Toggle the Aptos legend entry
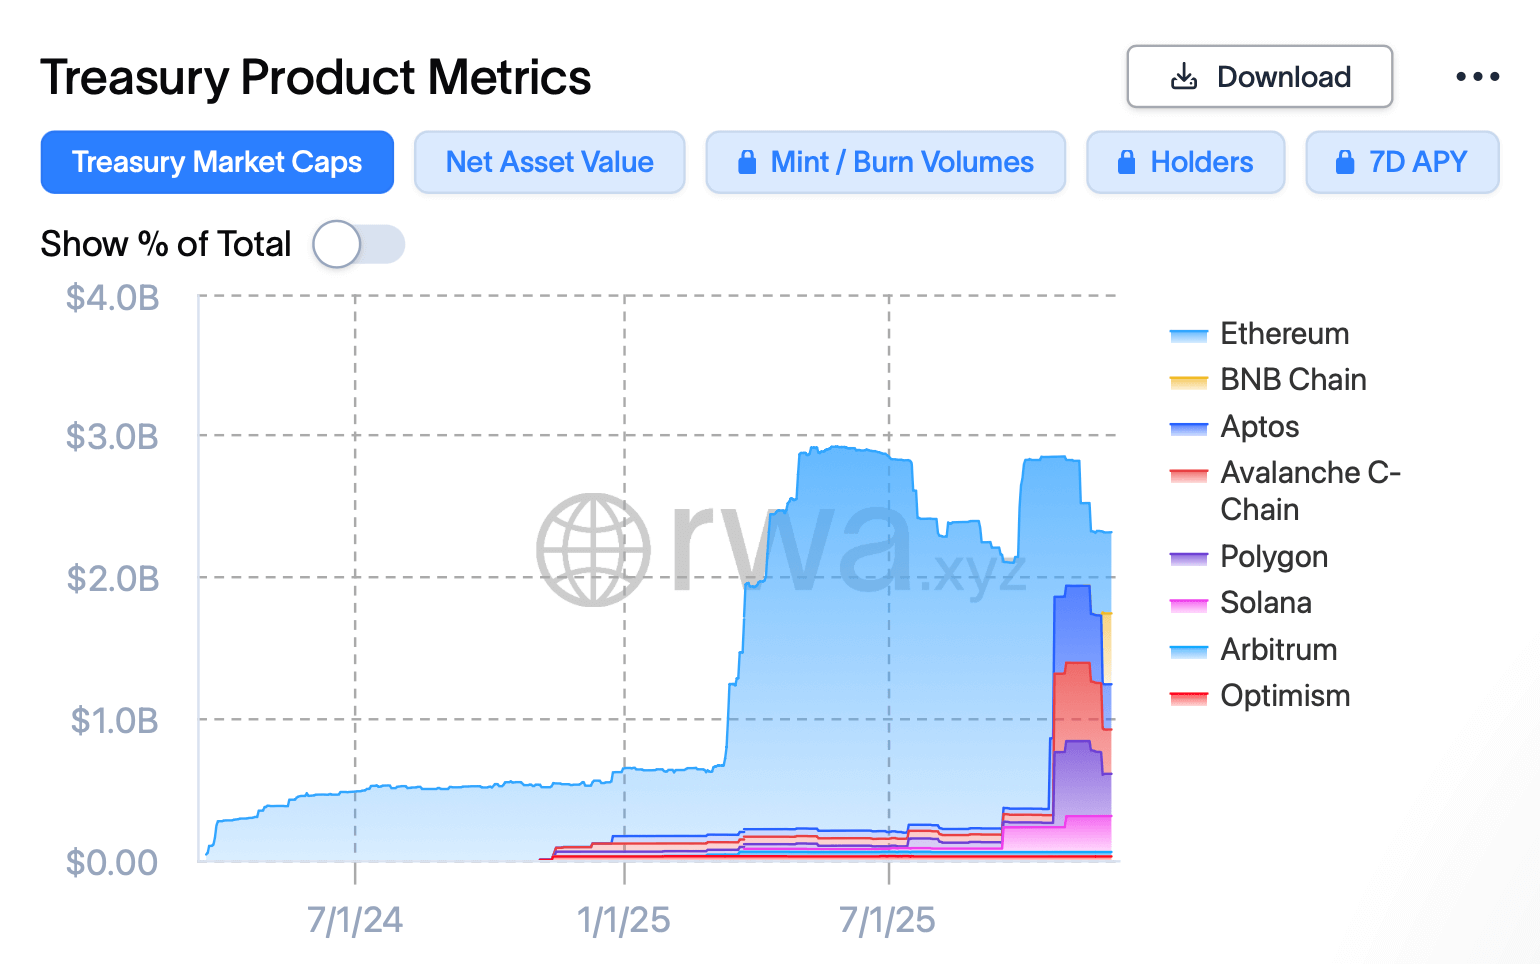 [1259, 427]
